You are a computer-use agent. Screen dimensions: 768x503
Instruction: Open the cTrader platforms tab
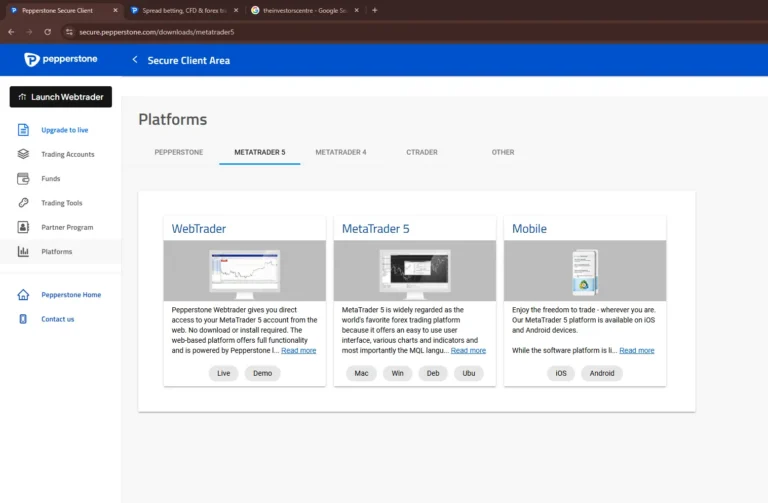coord(421,152)
